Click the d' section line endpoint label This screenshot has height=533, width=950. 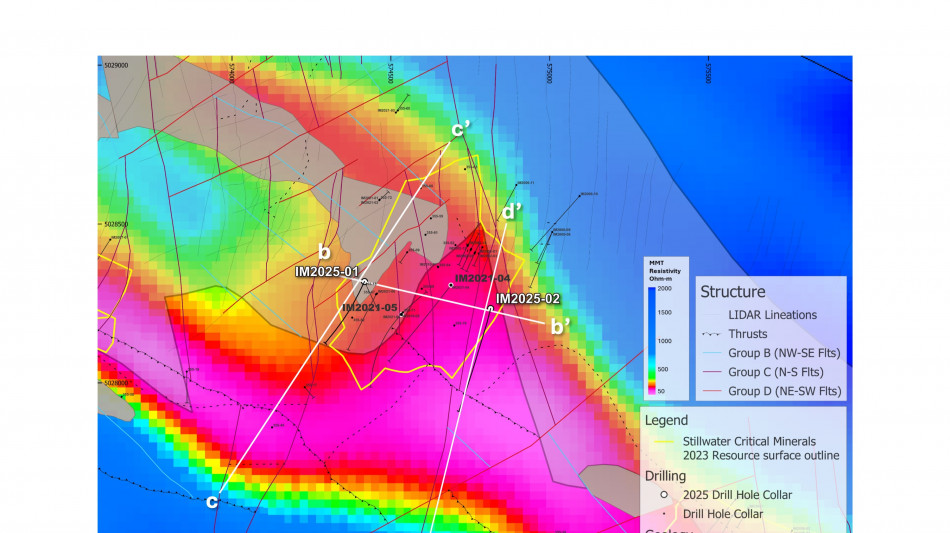point(512,211)
